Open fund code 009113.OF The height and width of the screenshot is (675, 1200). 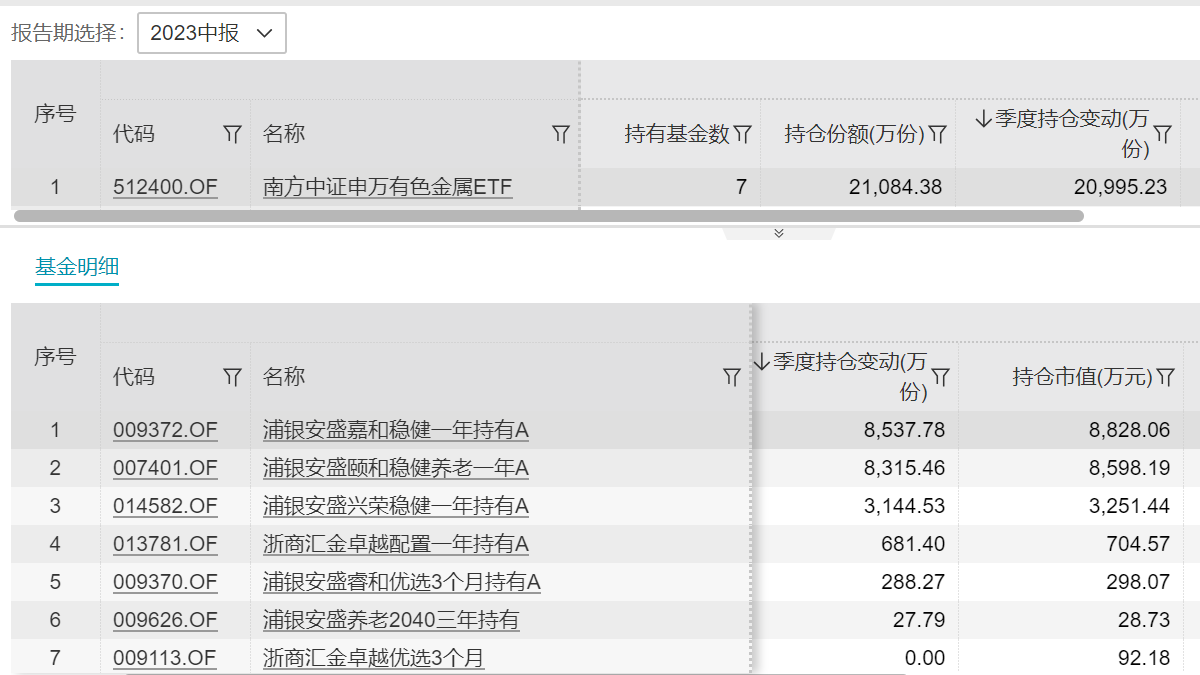coord(165,658)
